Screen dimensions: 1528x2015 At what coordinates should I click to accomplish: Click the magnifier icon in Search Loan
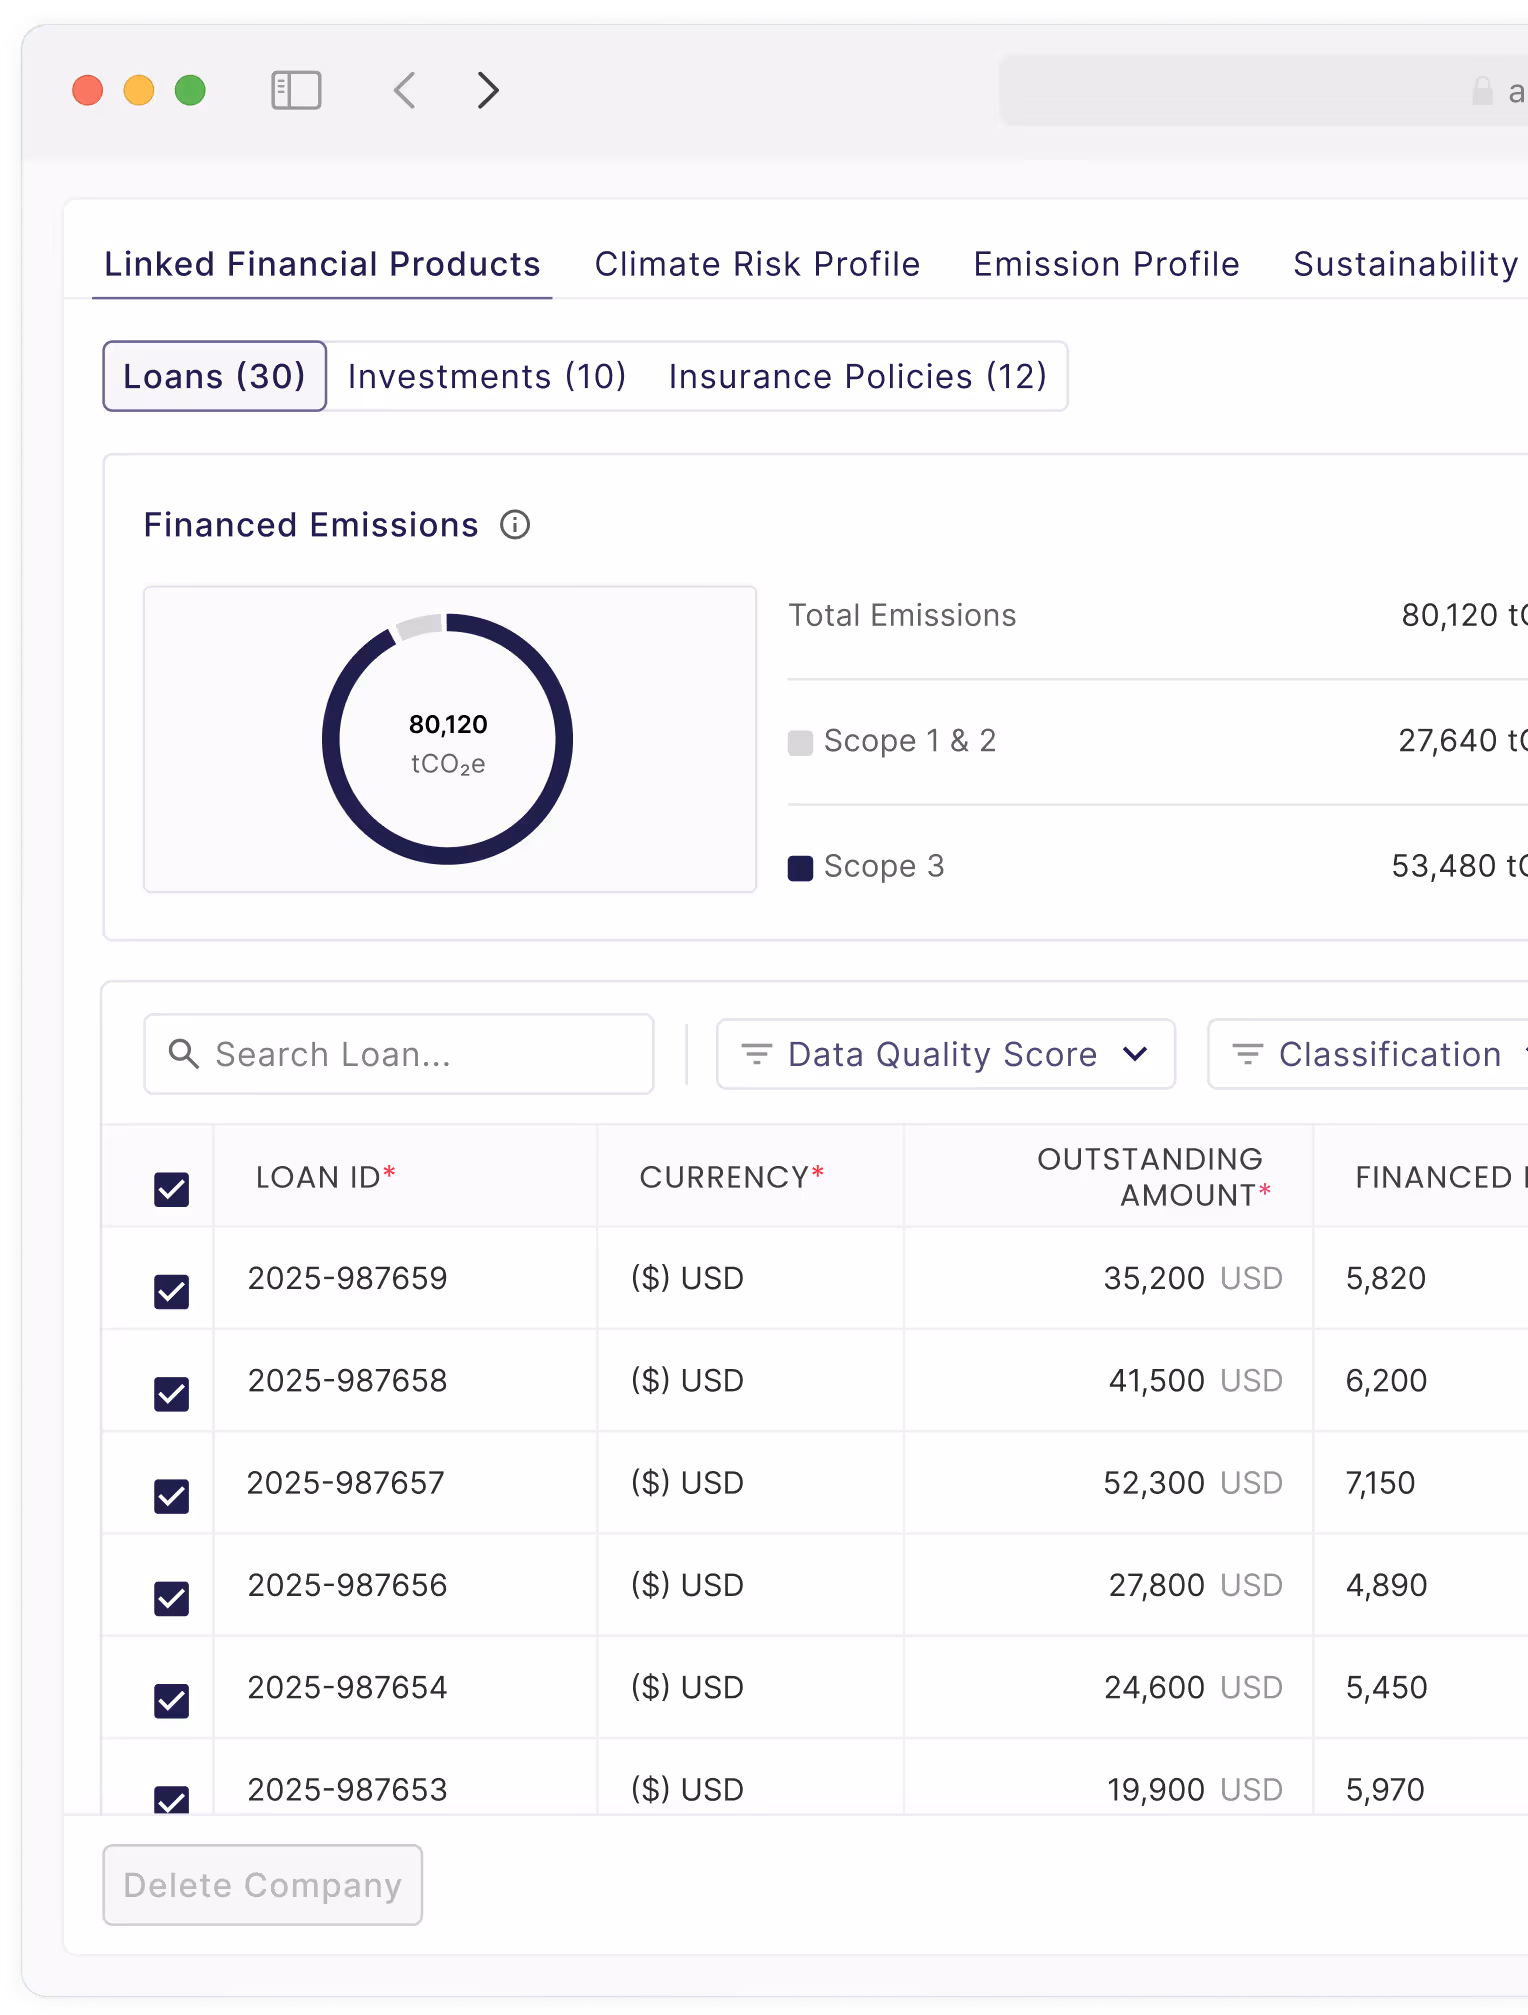pos(183,1053)
